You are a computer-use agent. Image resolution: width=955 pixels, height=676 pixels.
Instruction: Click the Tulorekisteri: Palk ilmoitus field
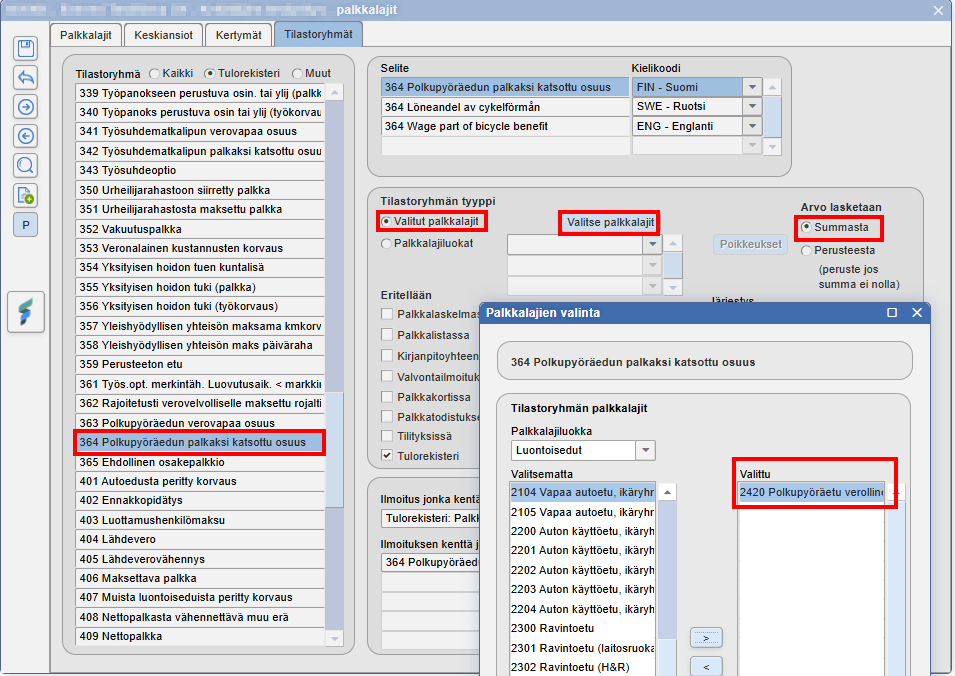(431, 518)
